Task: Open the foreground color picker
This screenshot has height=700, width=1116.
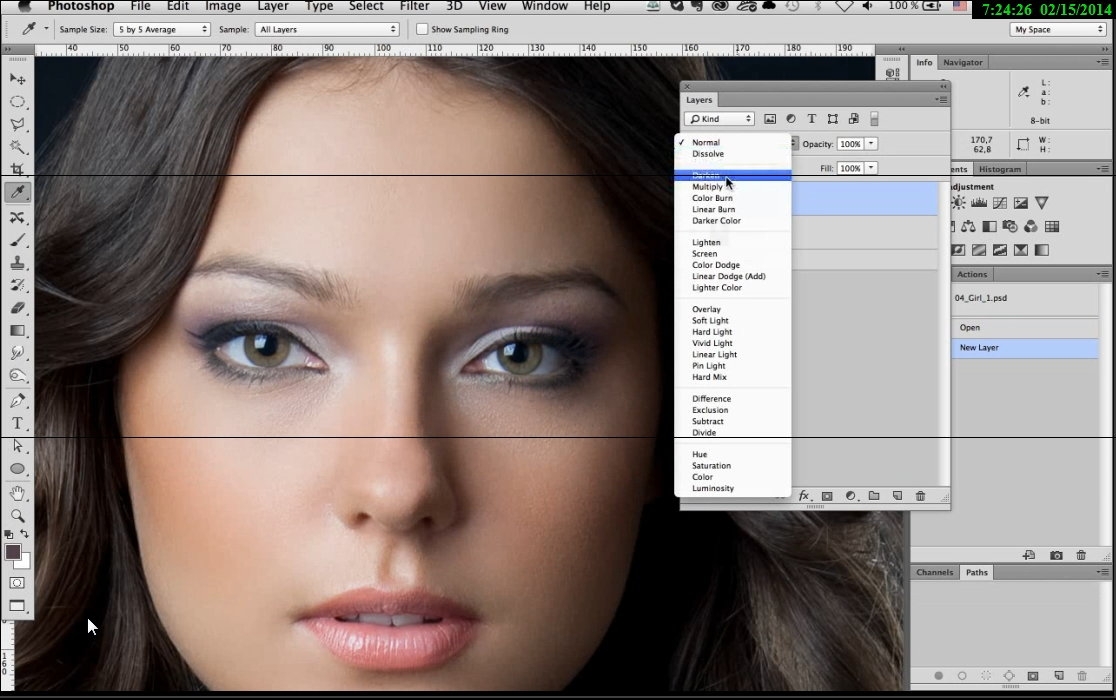Action: [x=13, y=552]
